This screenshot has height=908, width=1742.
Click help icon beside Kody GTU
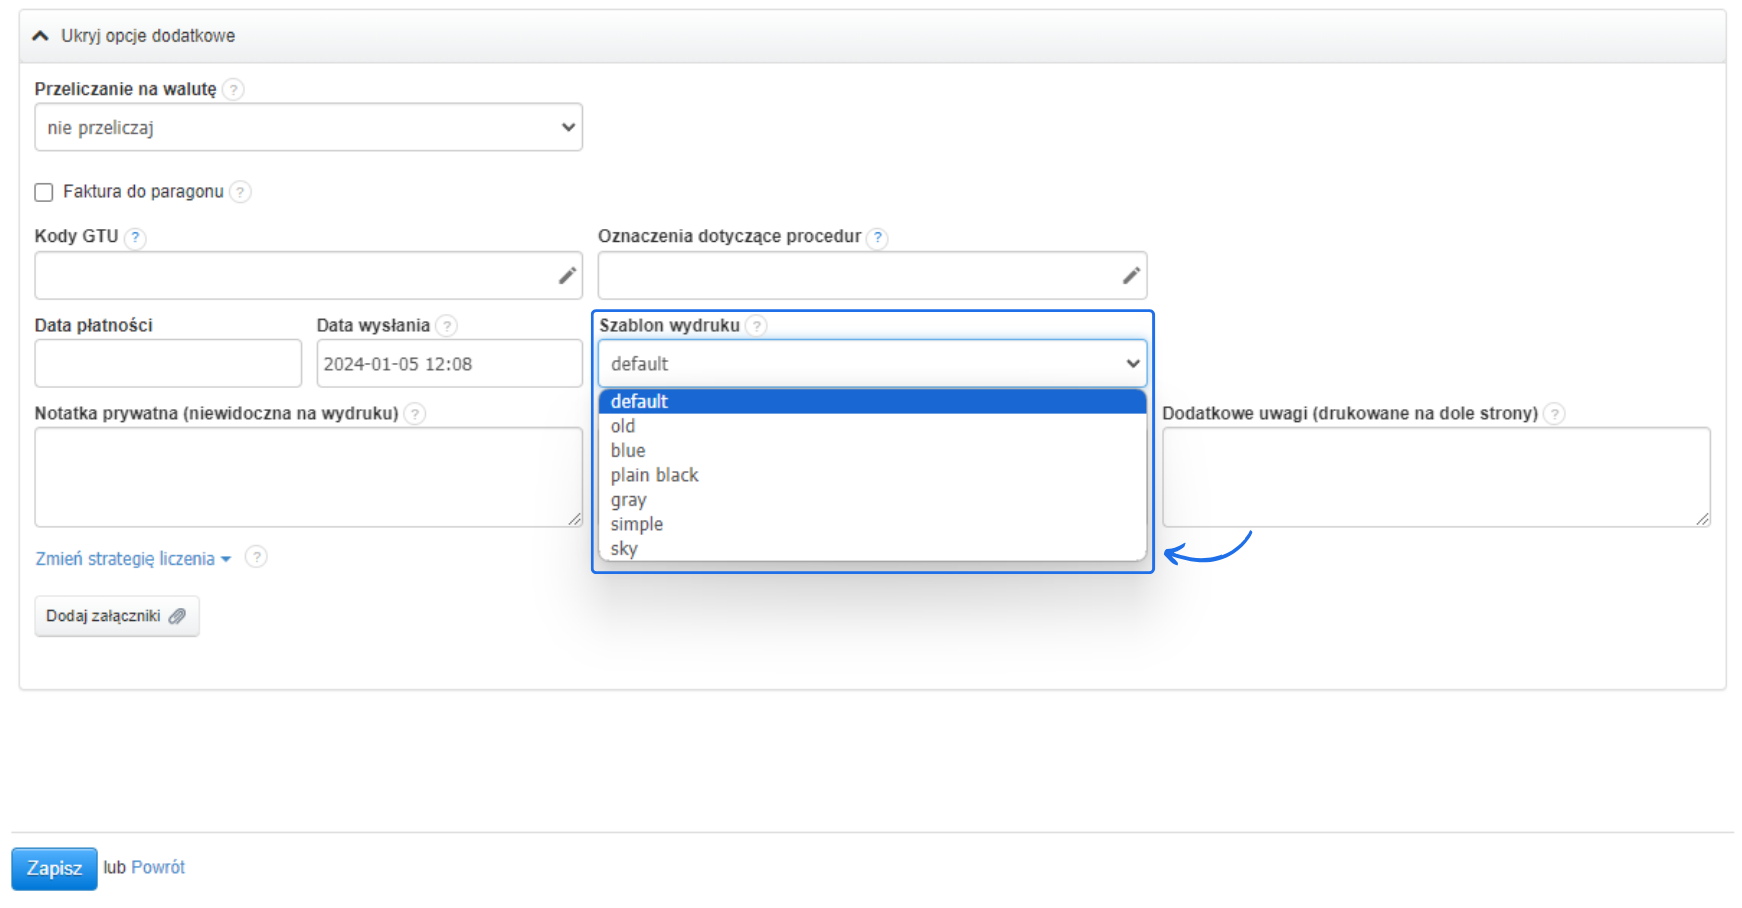tap(135, 237)
